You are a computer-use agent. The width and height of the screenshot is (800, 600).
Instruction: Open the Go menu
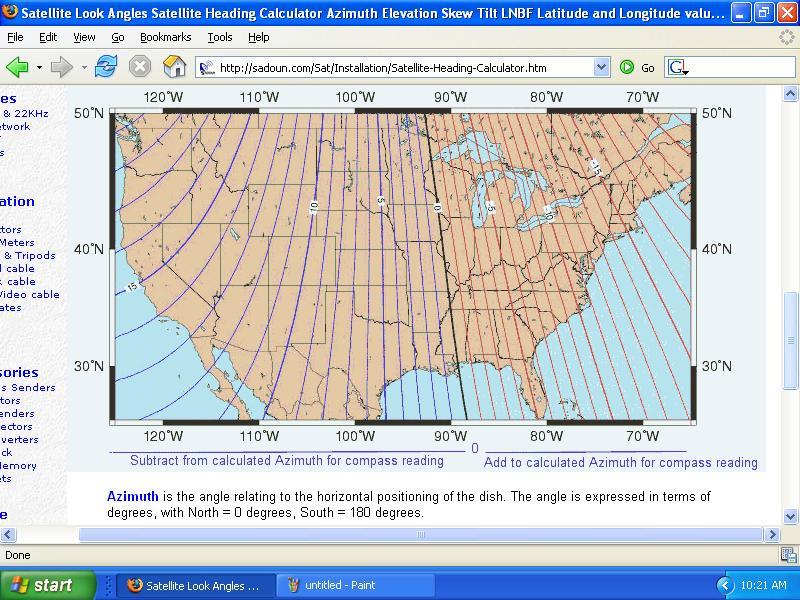point(118,37)
